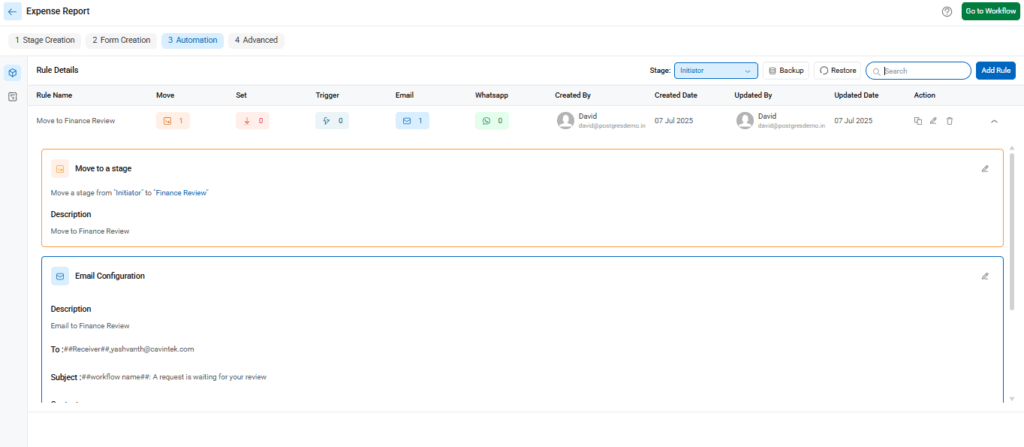Image resolution: width=1024 pixels, height=447 pixels.
Task: Open the second left sidebar icon
Action: click(x=13, y=97)
